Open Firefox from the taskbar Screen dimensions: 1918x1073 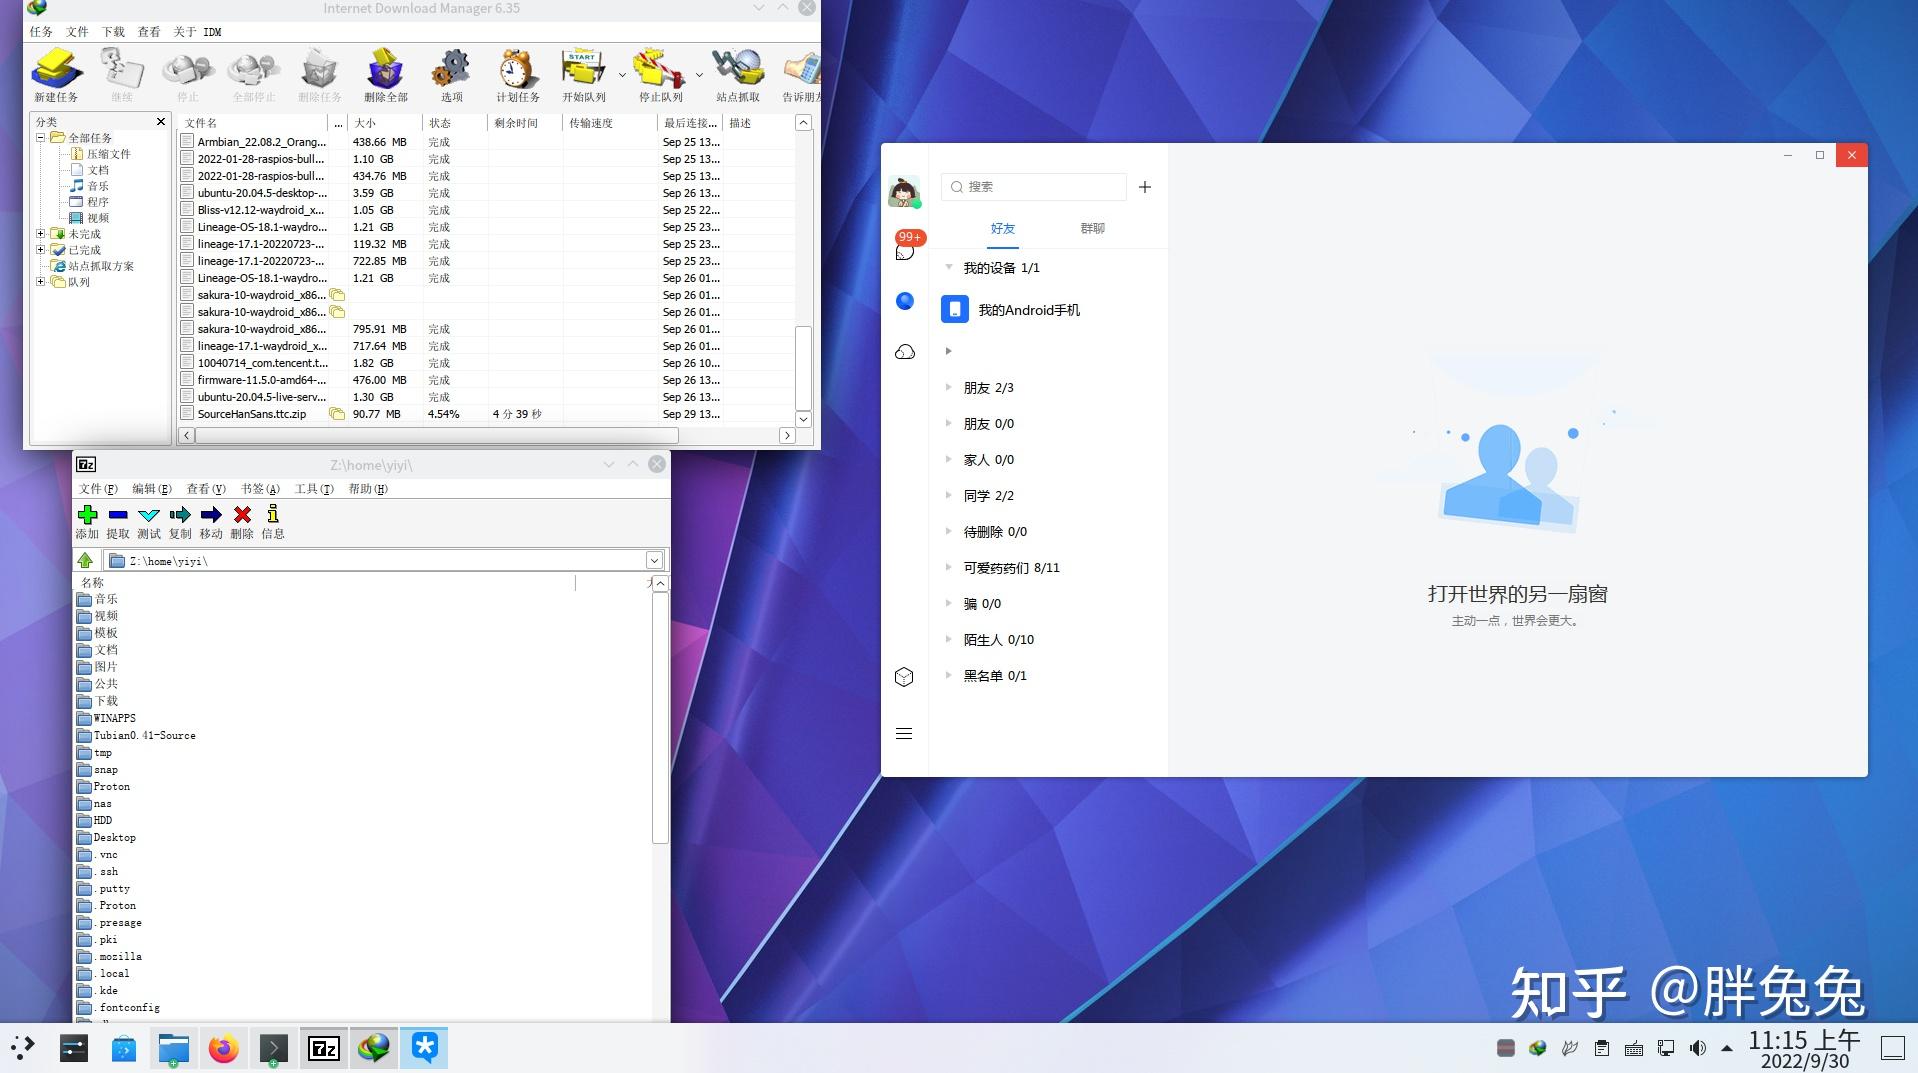point(223,1048)
